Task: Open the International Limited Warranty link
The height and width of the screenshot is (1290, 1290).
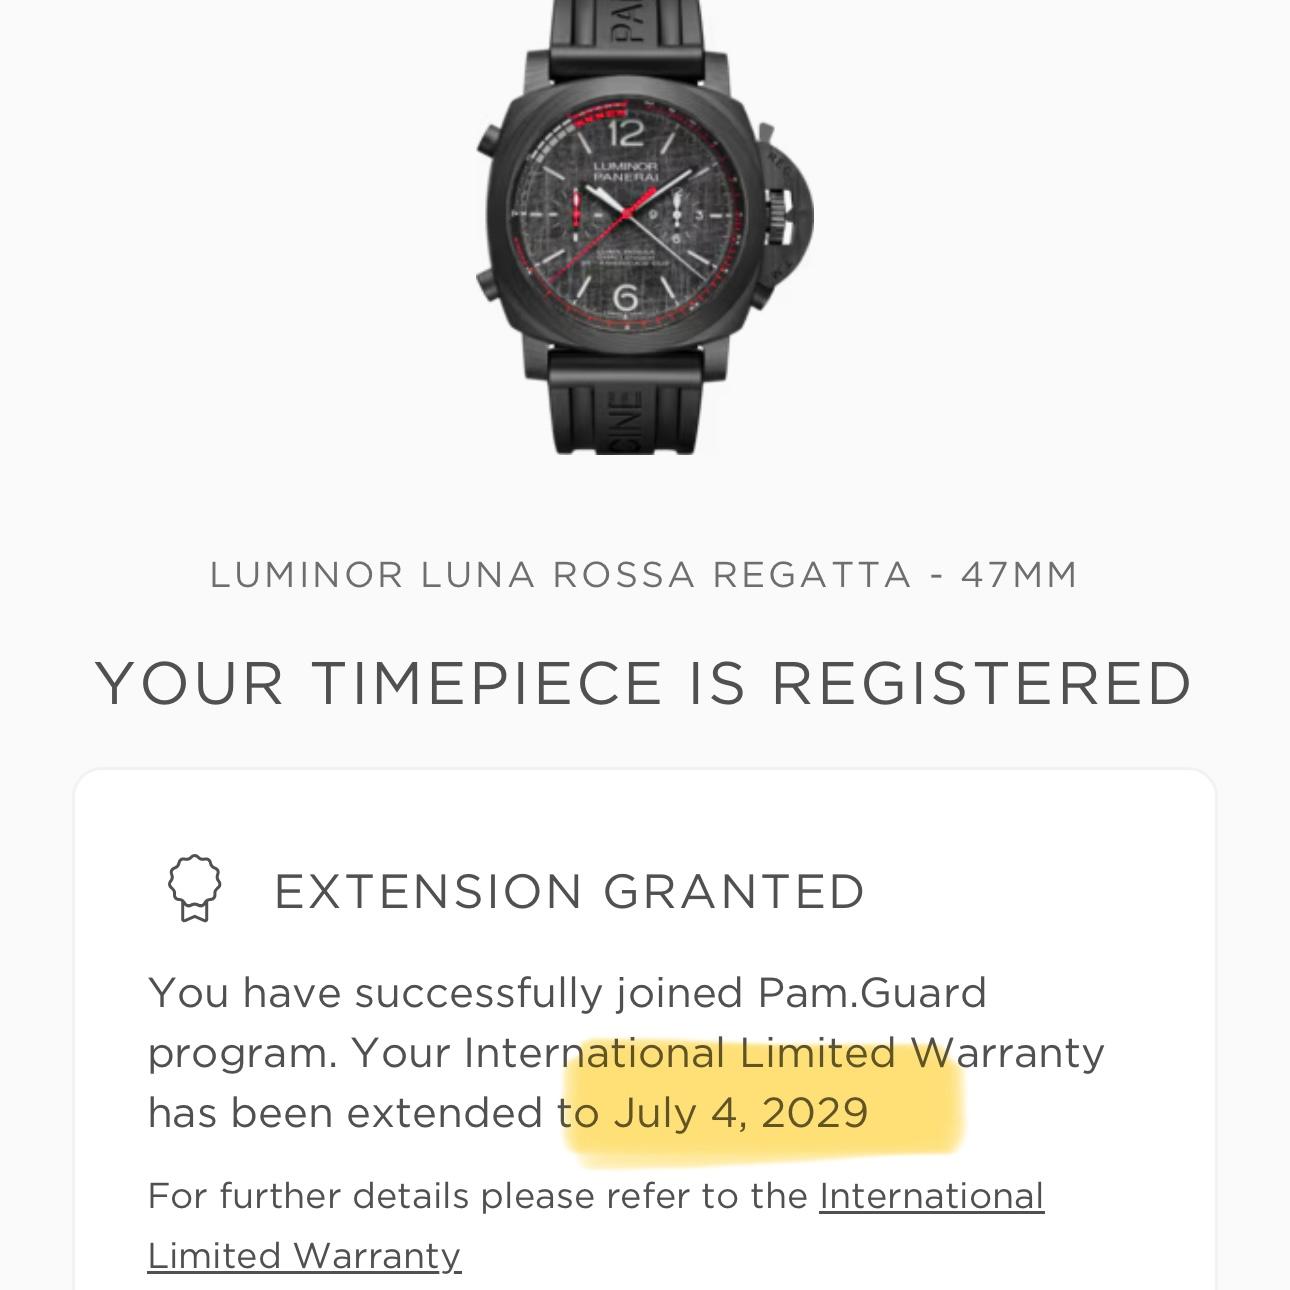Action: click(x=930, y=1194)
